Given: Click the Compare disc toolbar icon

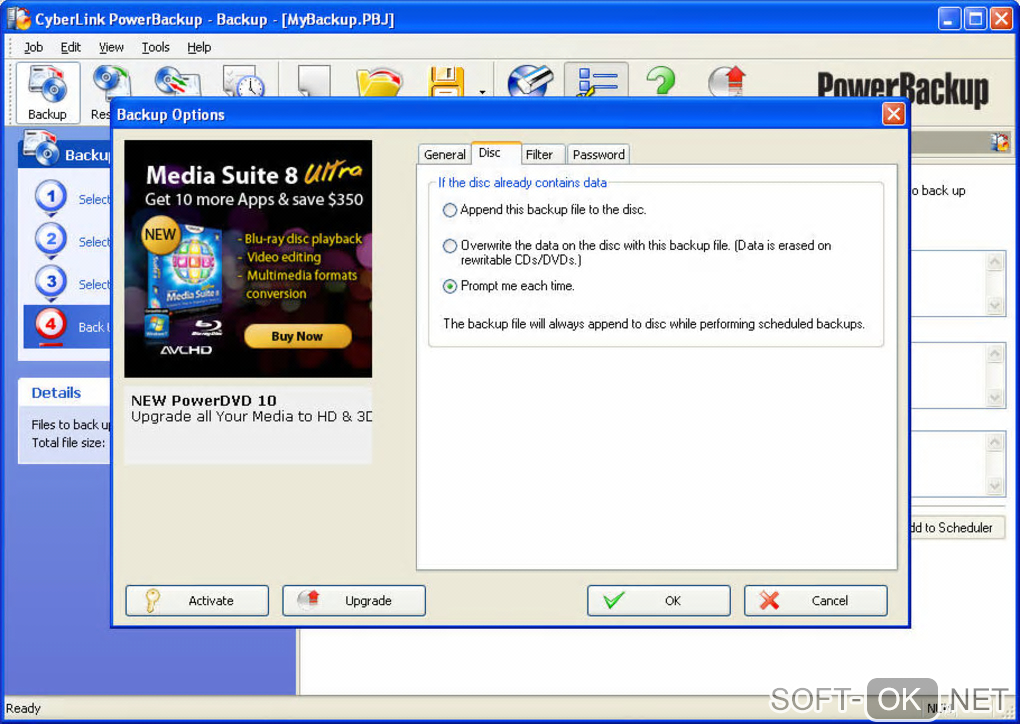Looking at the screenshot, I should click(x=177, y=81).
